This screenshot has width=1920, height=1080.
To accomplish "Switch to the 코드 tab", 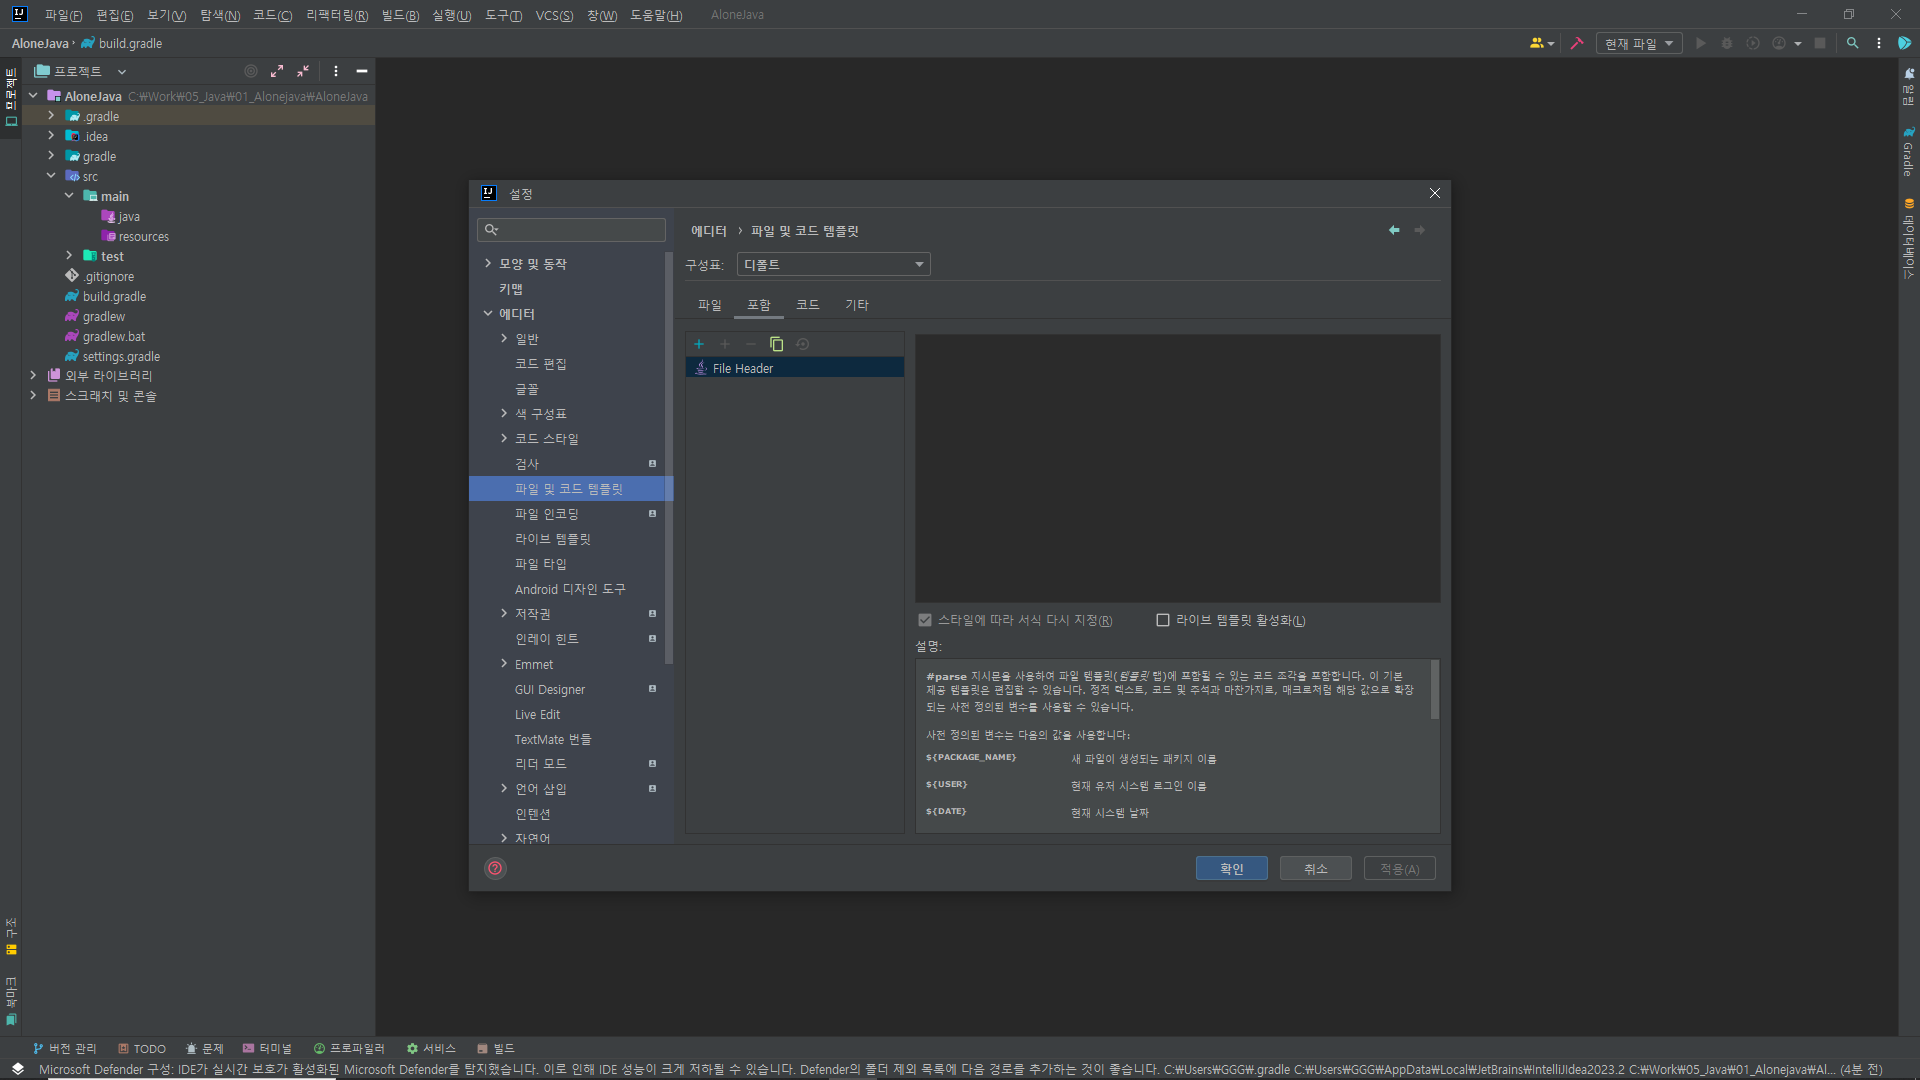I will pos(807,305).
